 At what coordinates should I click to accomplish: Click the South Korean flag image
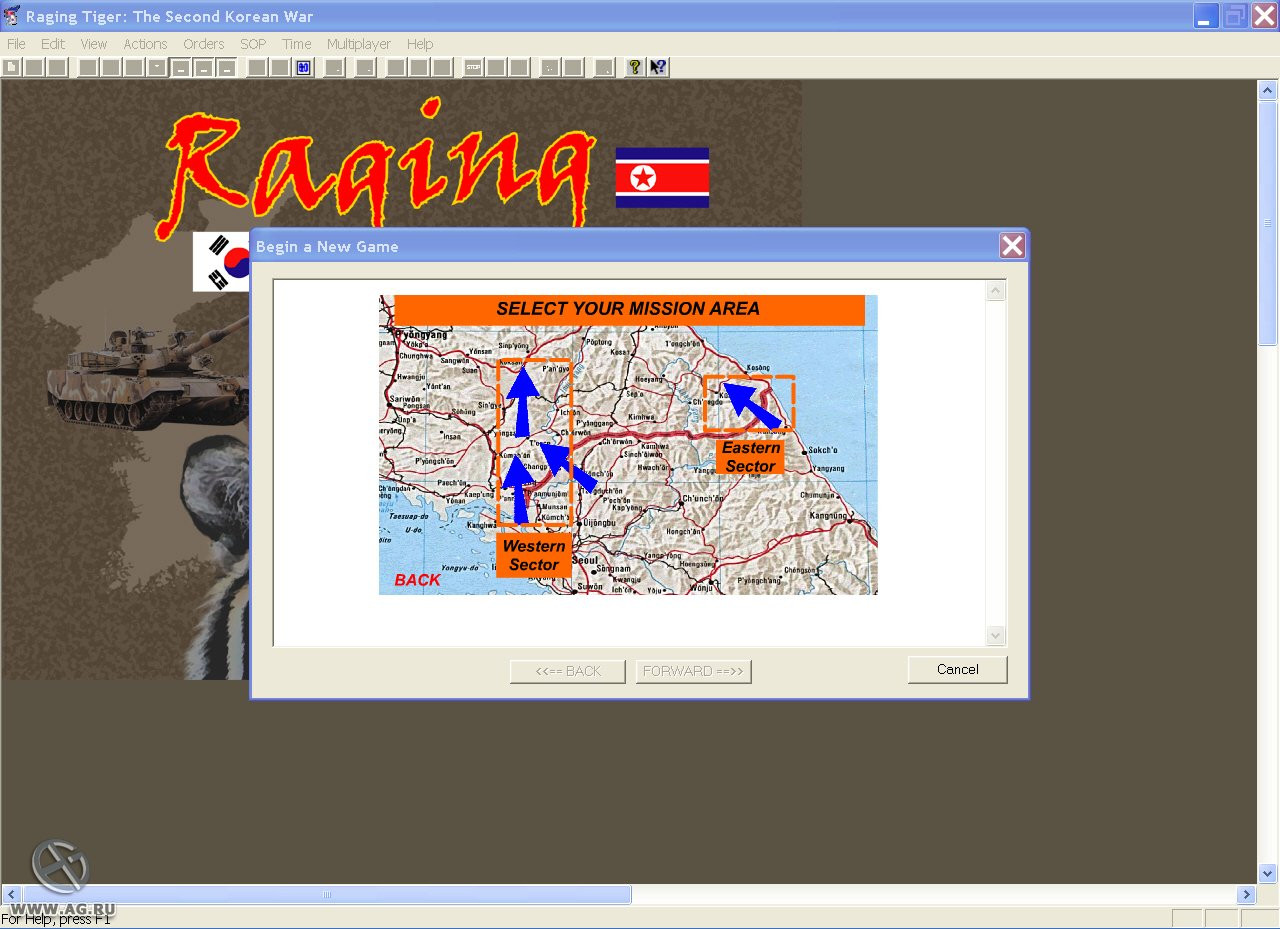click(x=222, y=262)
